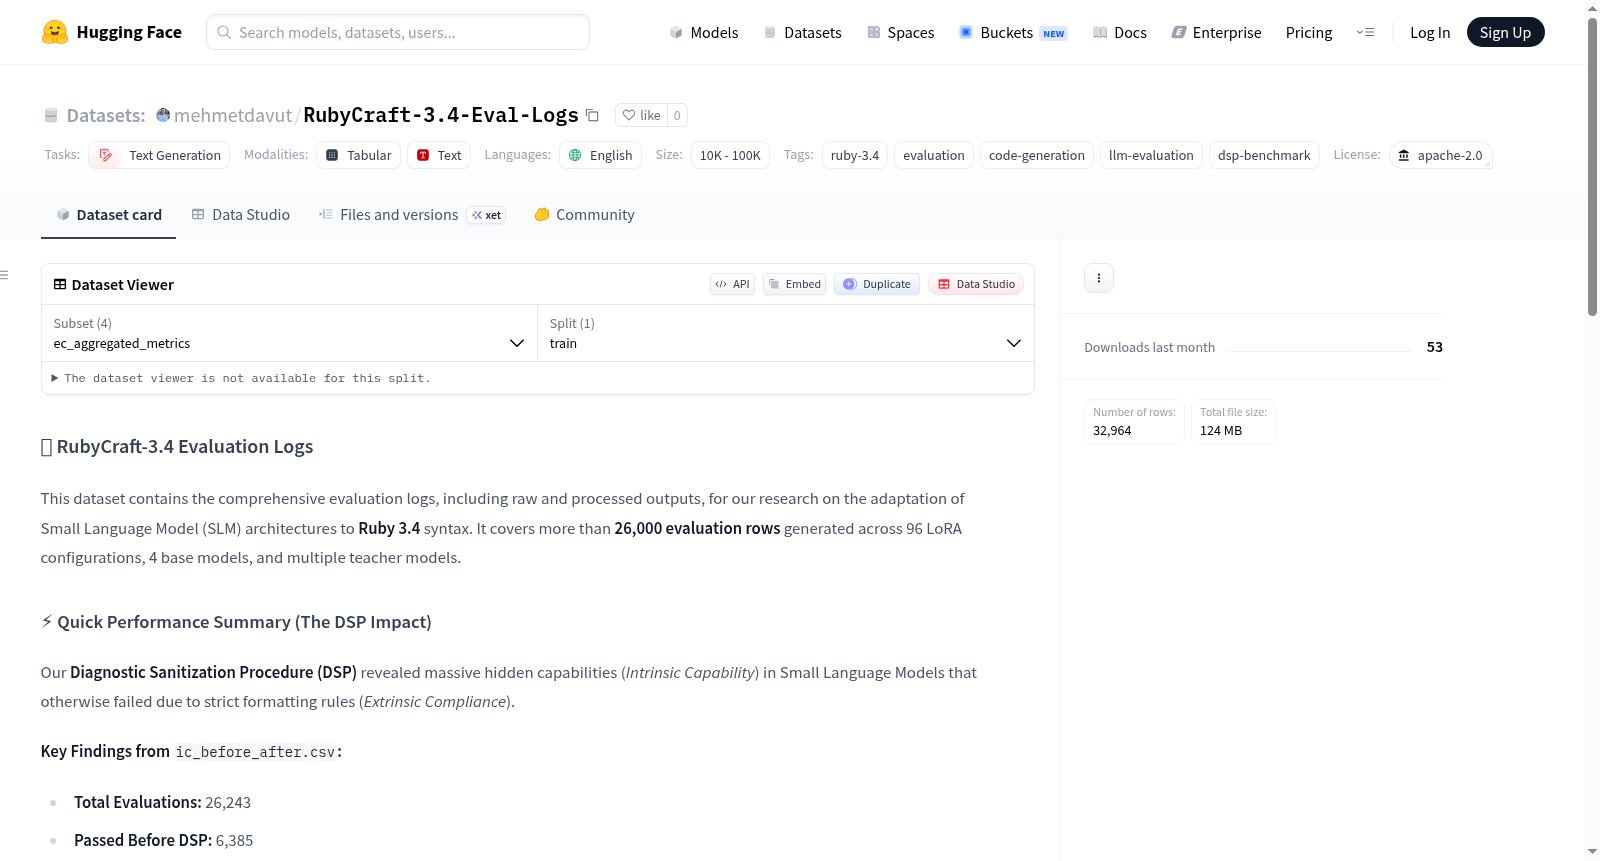Screen dimensions: 1600x861
Task: Go to the Community tab
Action: tap(584, 215)
